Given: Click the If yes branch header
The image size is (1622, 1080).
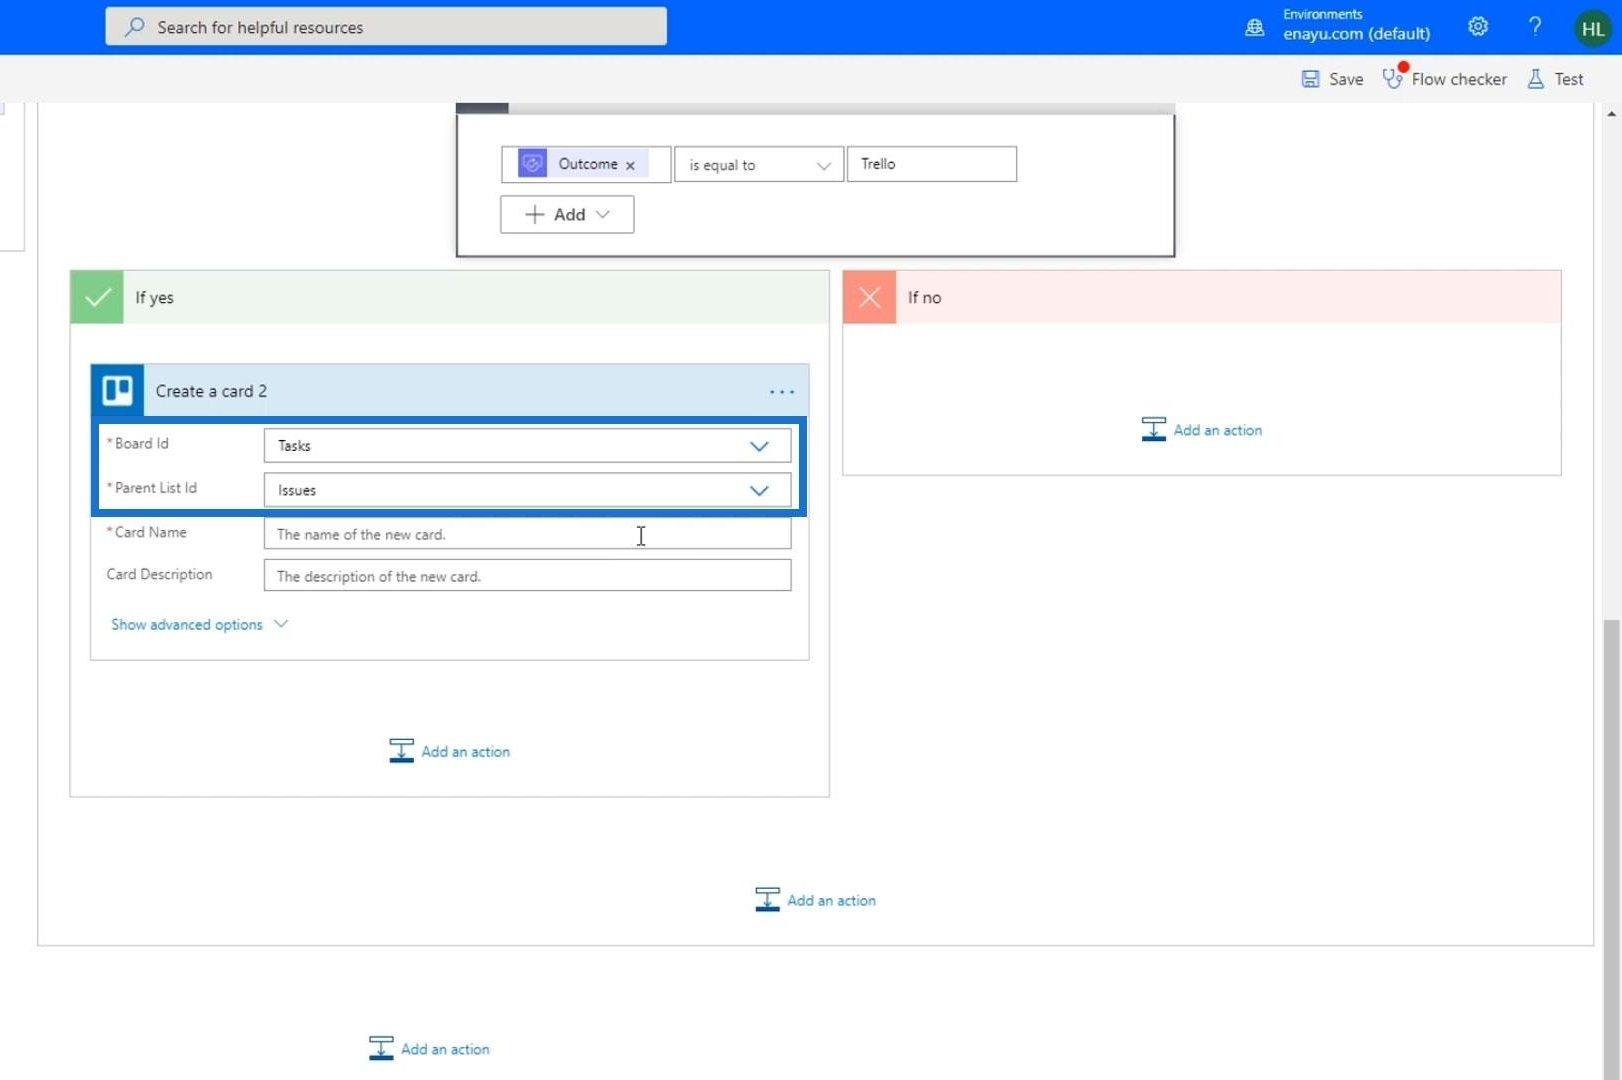Looking at the screenshot, I should 449,297.
